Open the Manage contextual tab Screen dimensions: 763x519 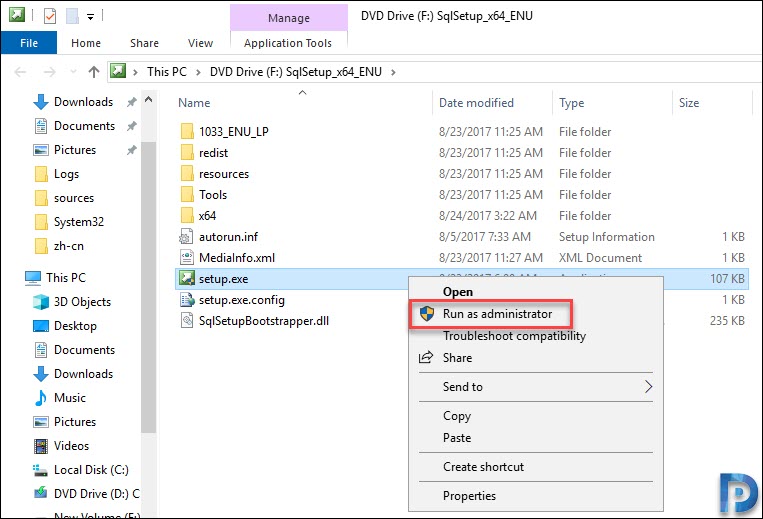[x=289, y=18]
